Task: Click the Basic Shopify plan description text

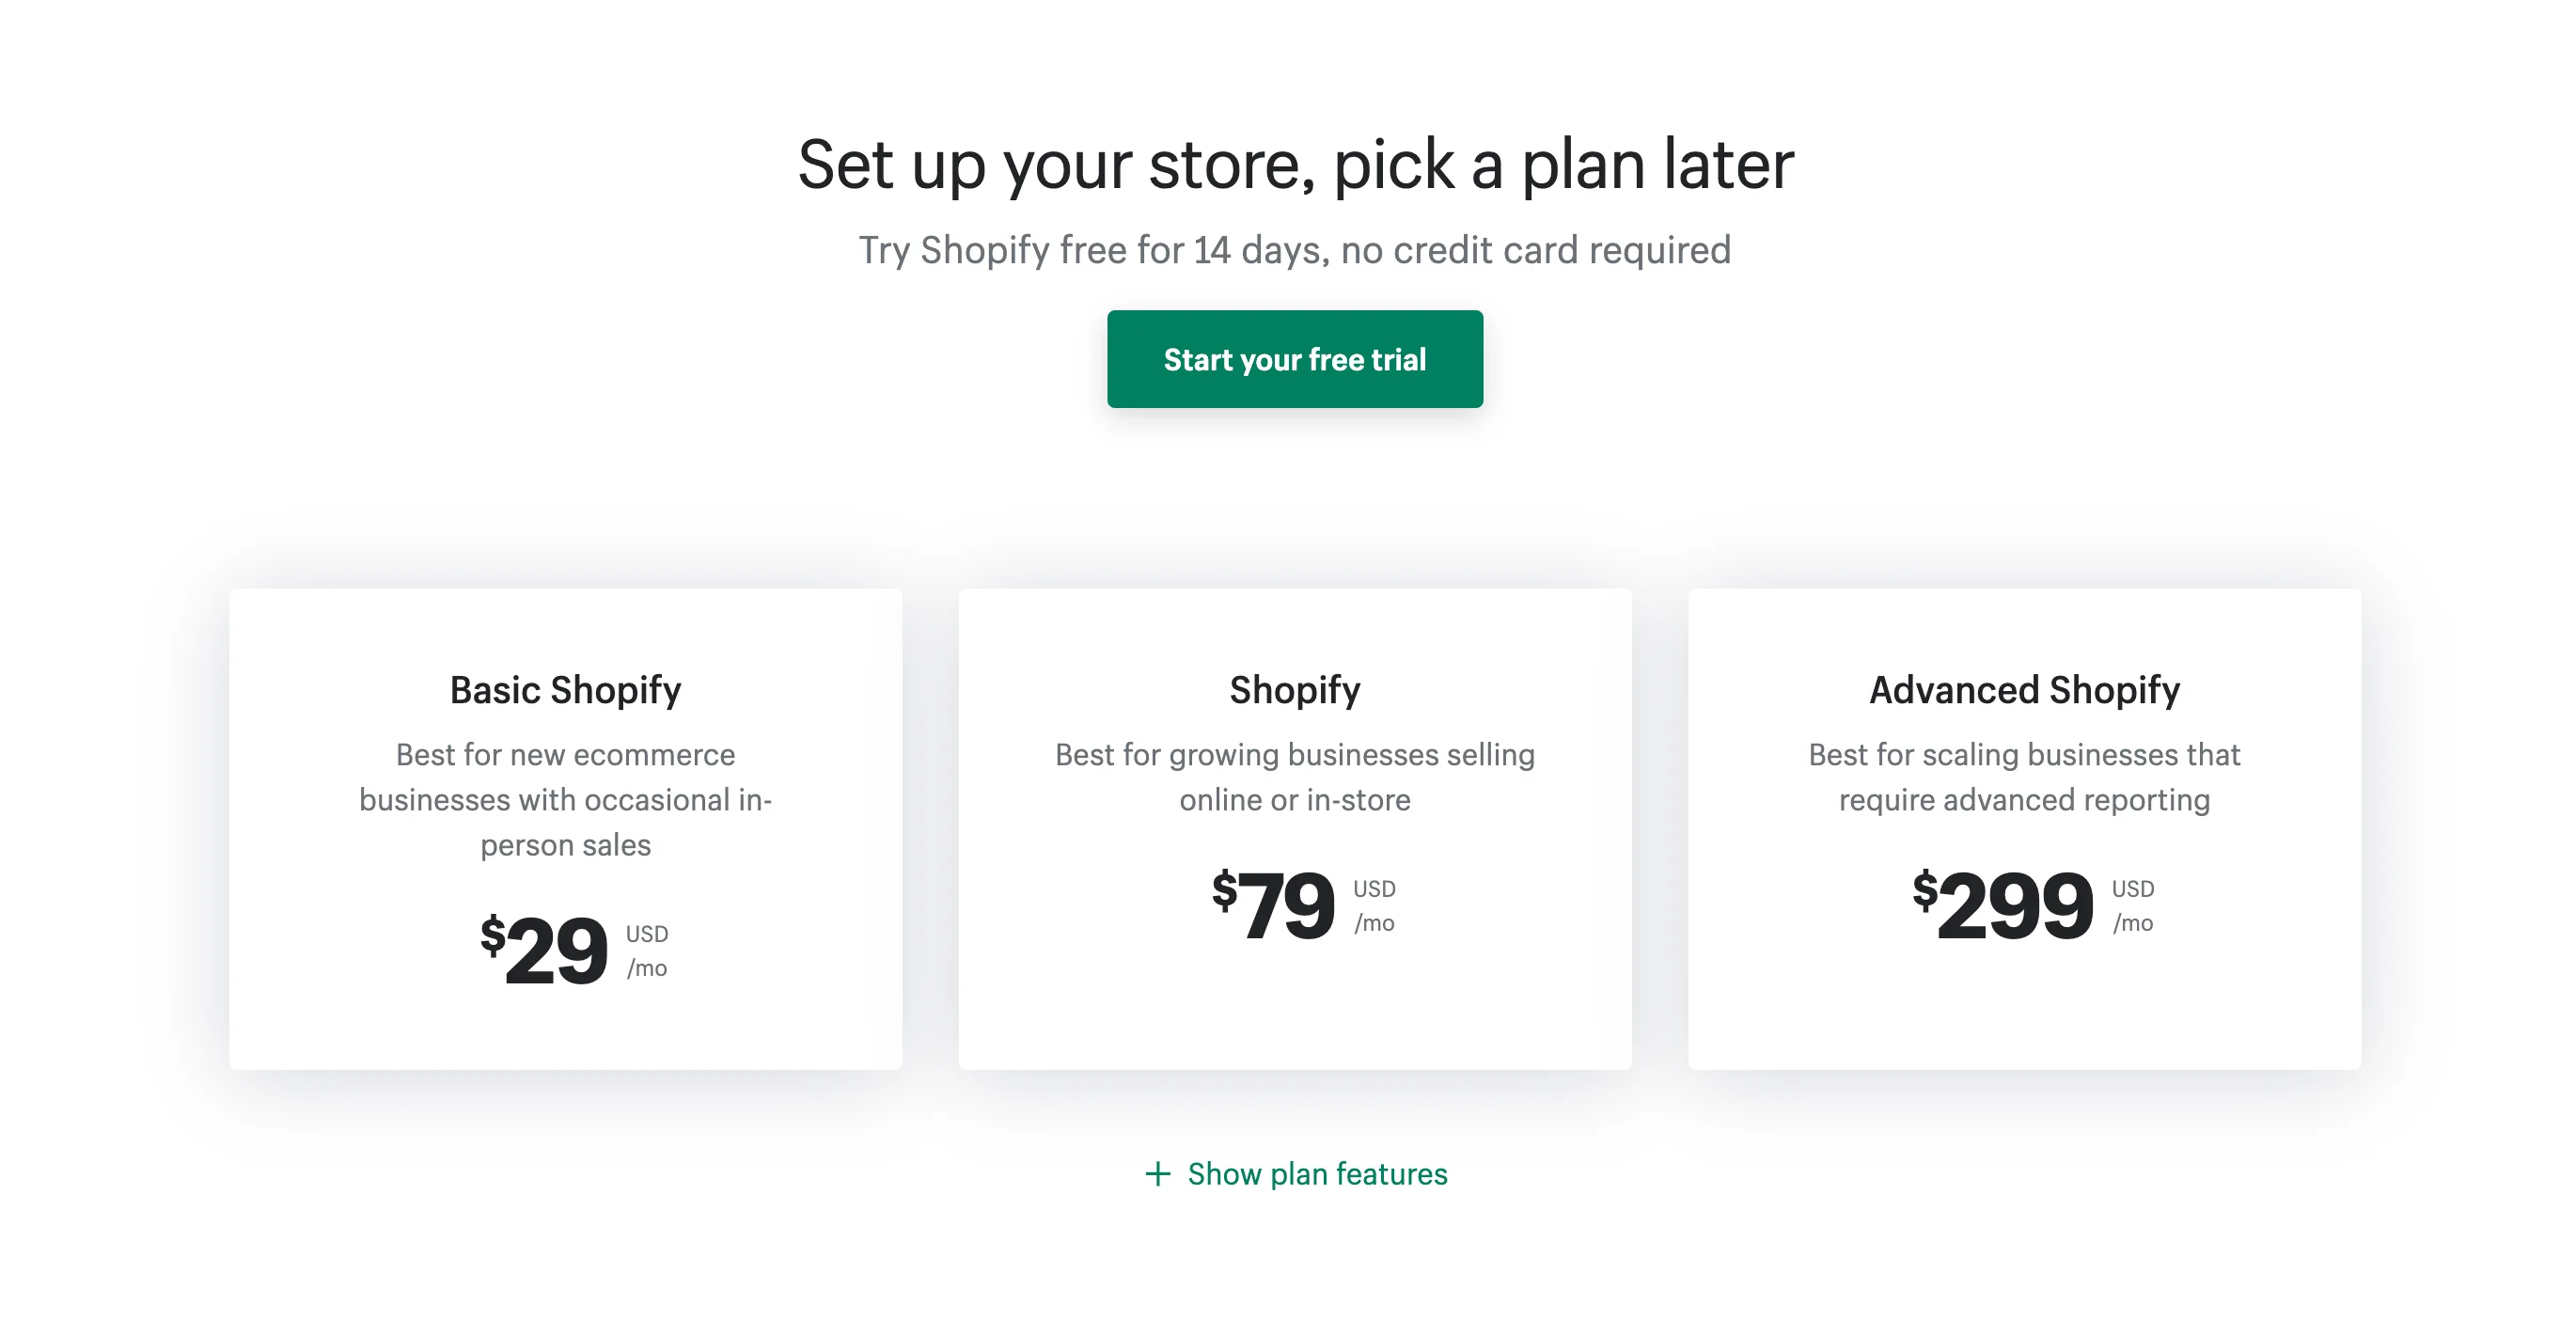Action: pyautogui.click(x=565, y=799)
